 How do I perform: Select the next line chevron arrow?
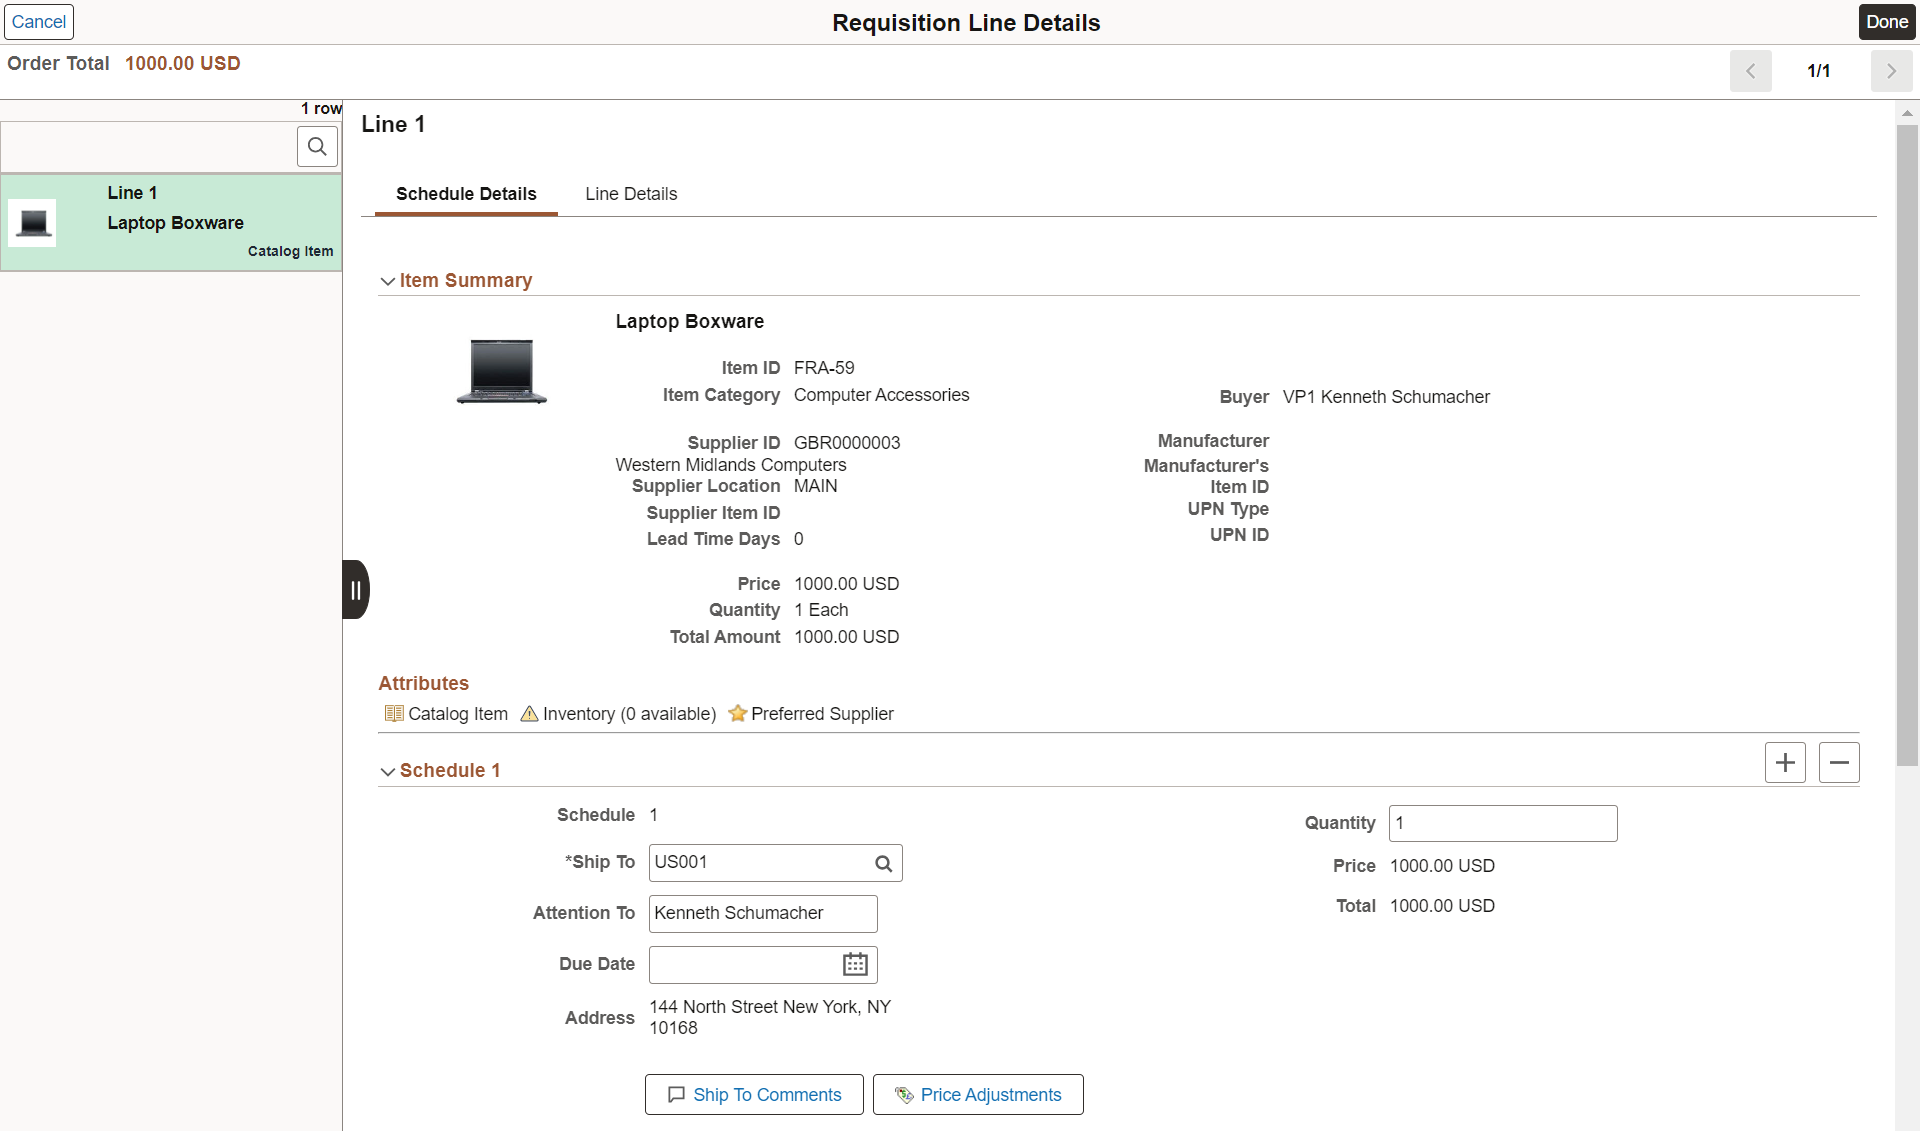1891,71
